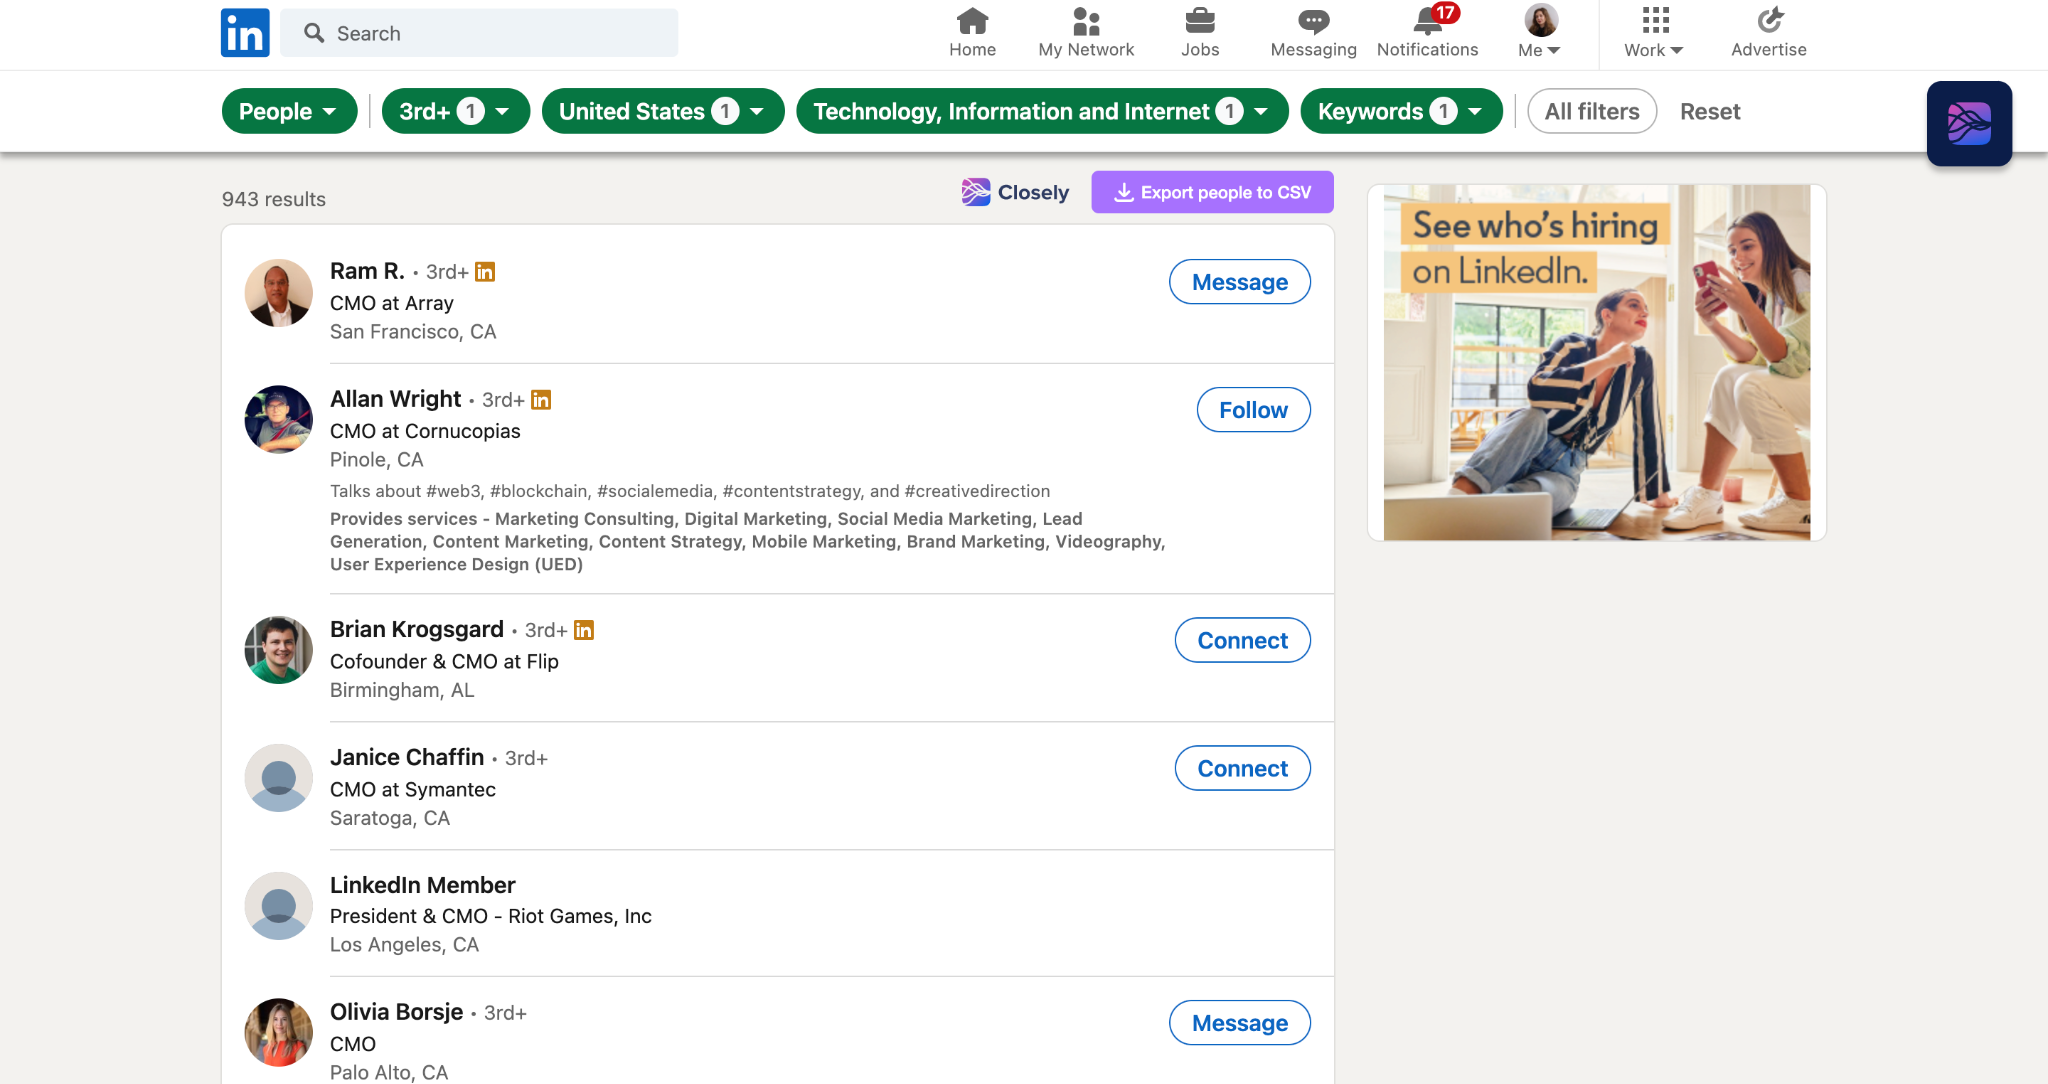Reset all search filters
The image size is (2048, 1084).
click(x=1710, y=111)
